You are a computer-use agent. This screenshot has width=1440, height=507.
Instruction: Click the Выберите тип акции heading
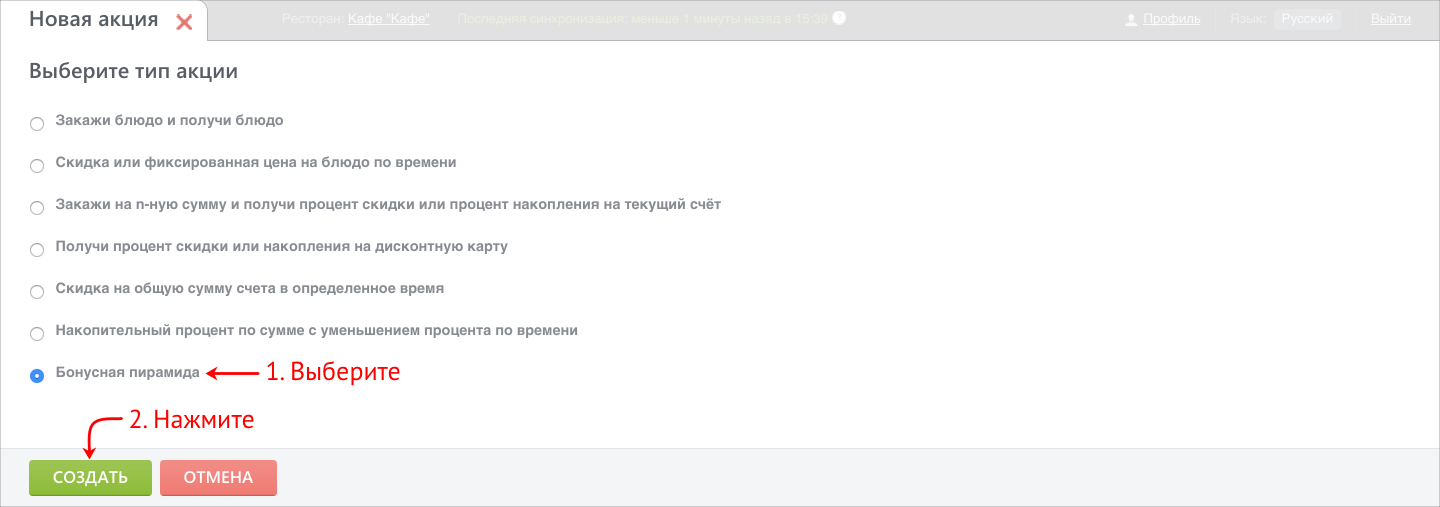(x=133, y=72)
